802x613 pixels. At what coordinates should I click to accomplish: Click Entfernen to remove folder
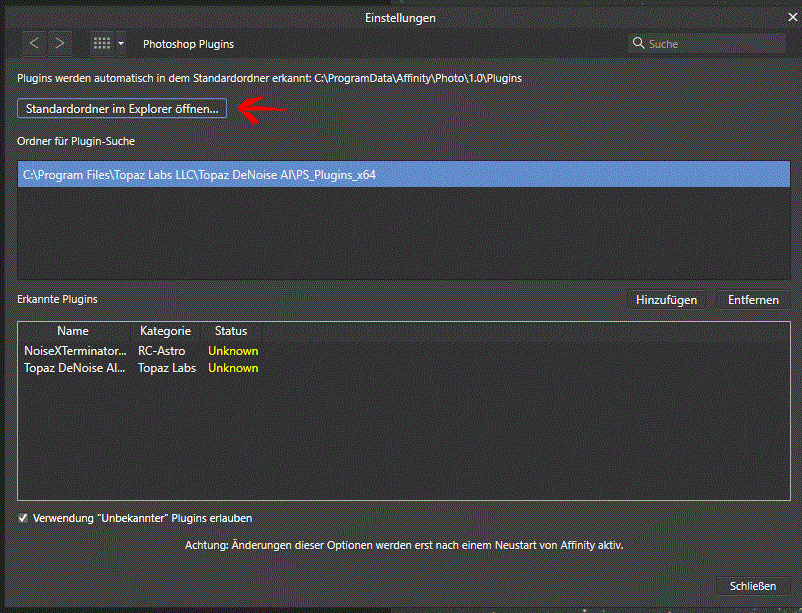tap(753, 300)
